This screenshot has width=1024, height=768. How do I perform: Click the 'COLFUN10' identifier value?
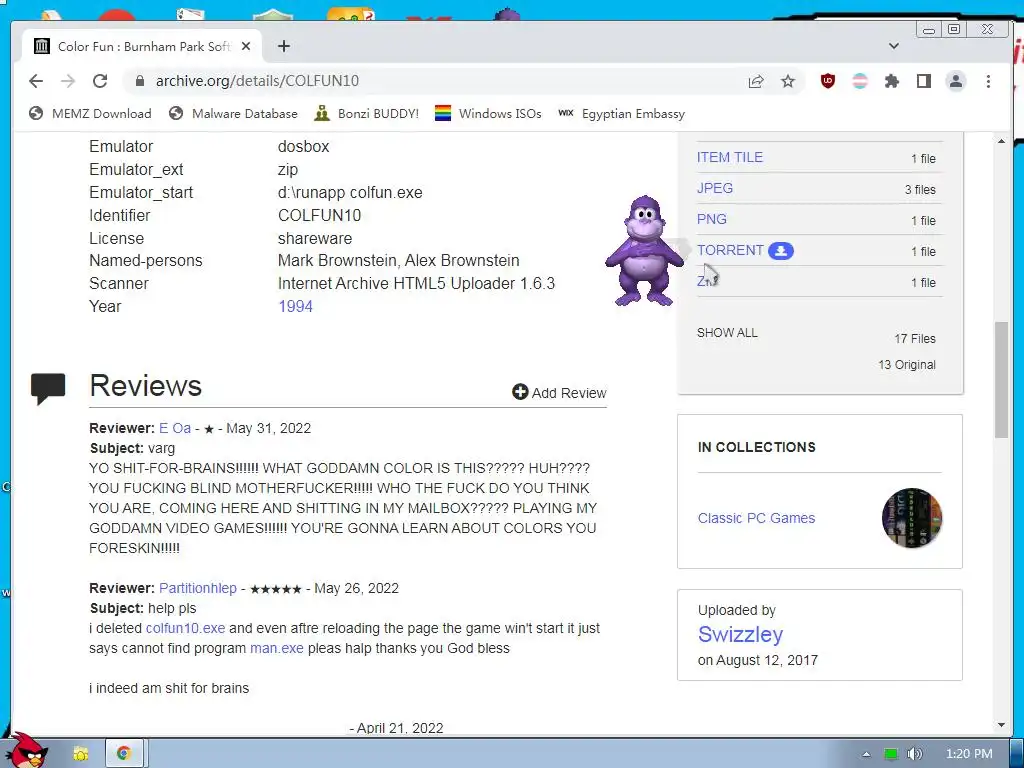[x=319, y=216]
